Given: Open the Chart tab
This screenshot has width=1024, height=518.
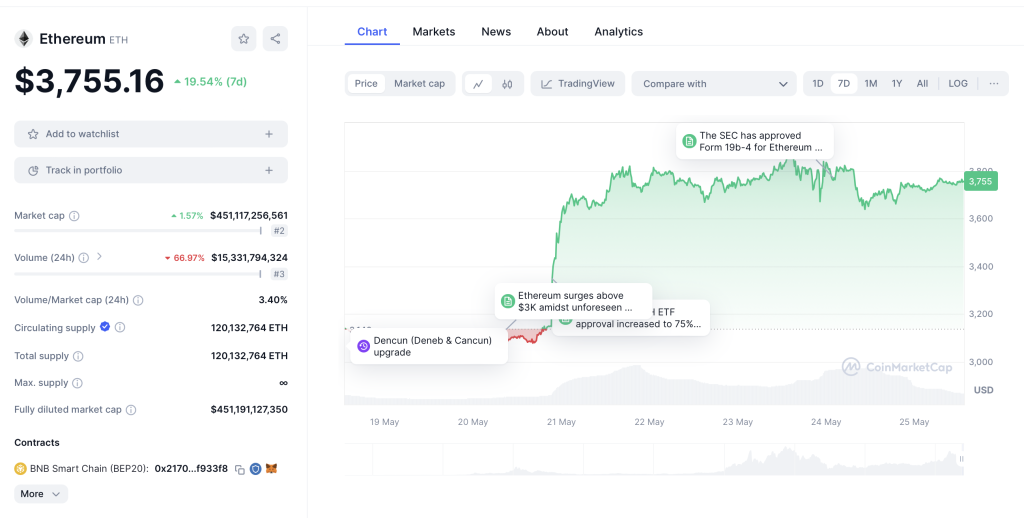Looking at the screenshot, I should coord(372,31).
